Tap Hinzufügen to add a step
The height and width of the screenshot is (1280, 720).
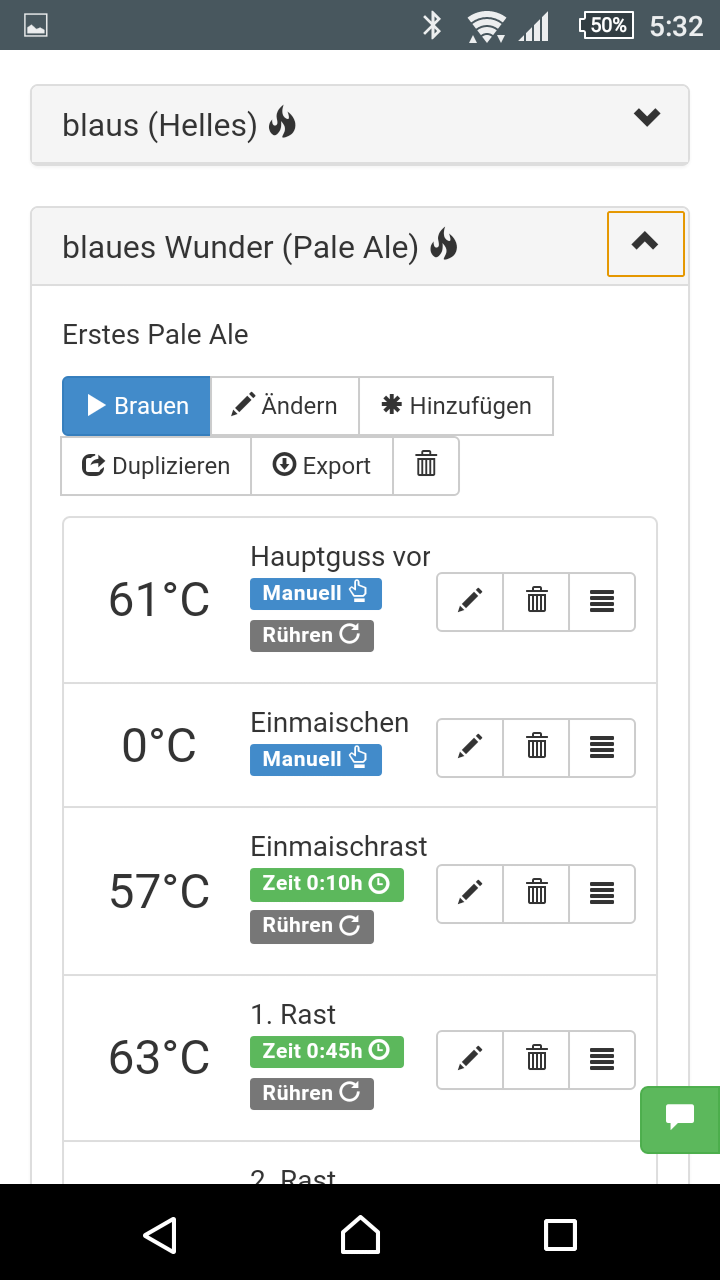click(x=456, y=406)
